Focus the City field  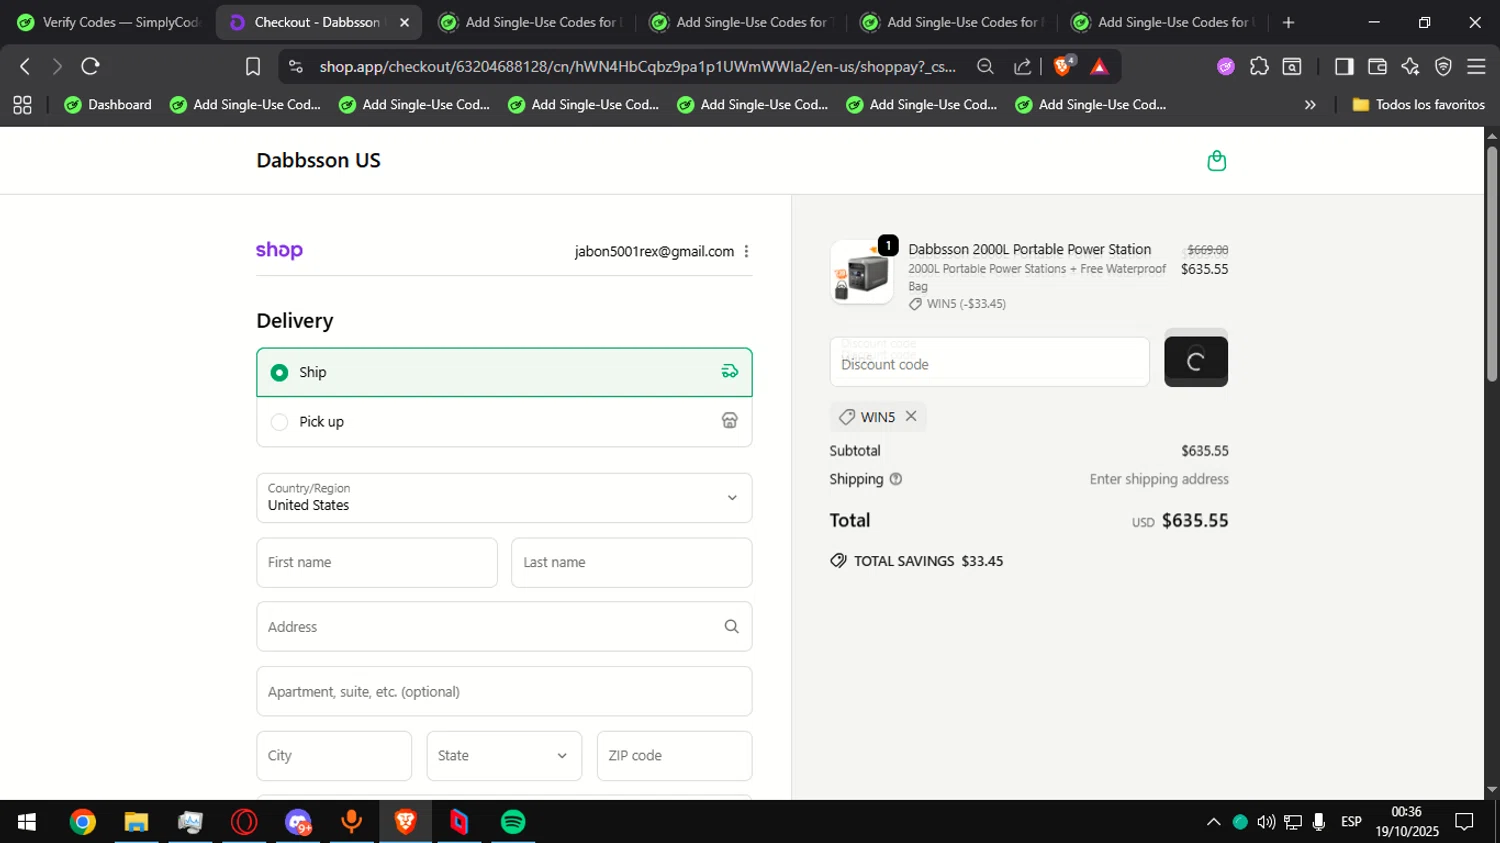(x=334, y=756)
